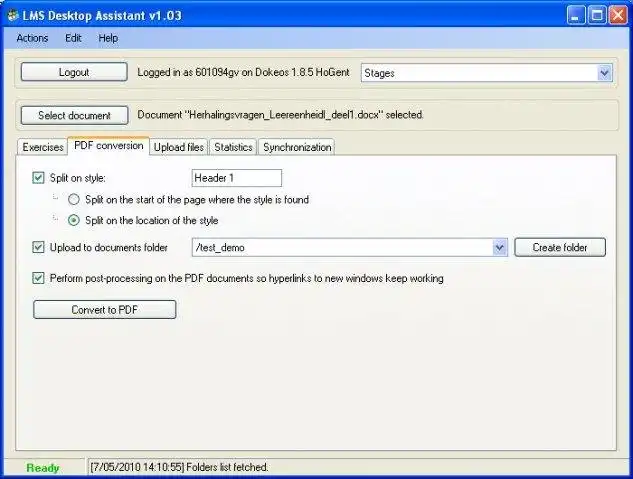The width and height of the screenshot is (633, 479).
Task: Click the LMS Desktop Assistant title bar icon
Action: [x=13, y=15]
